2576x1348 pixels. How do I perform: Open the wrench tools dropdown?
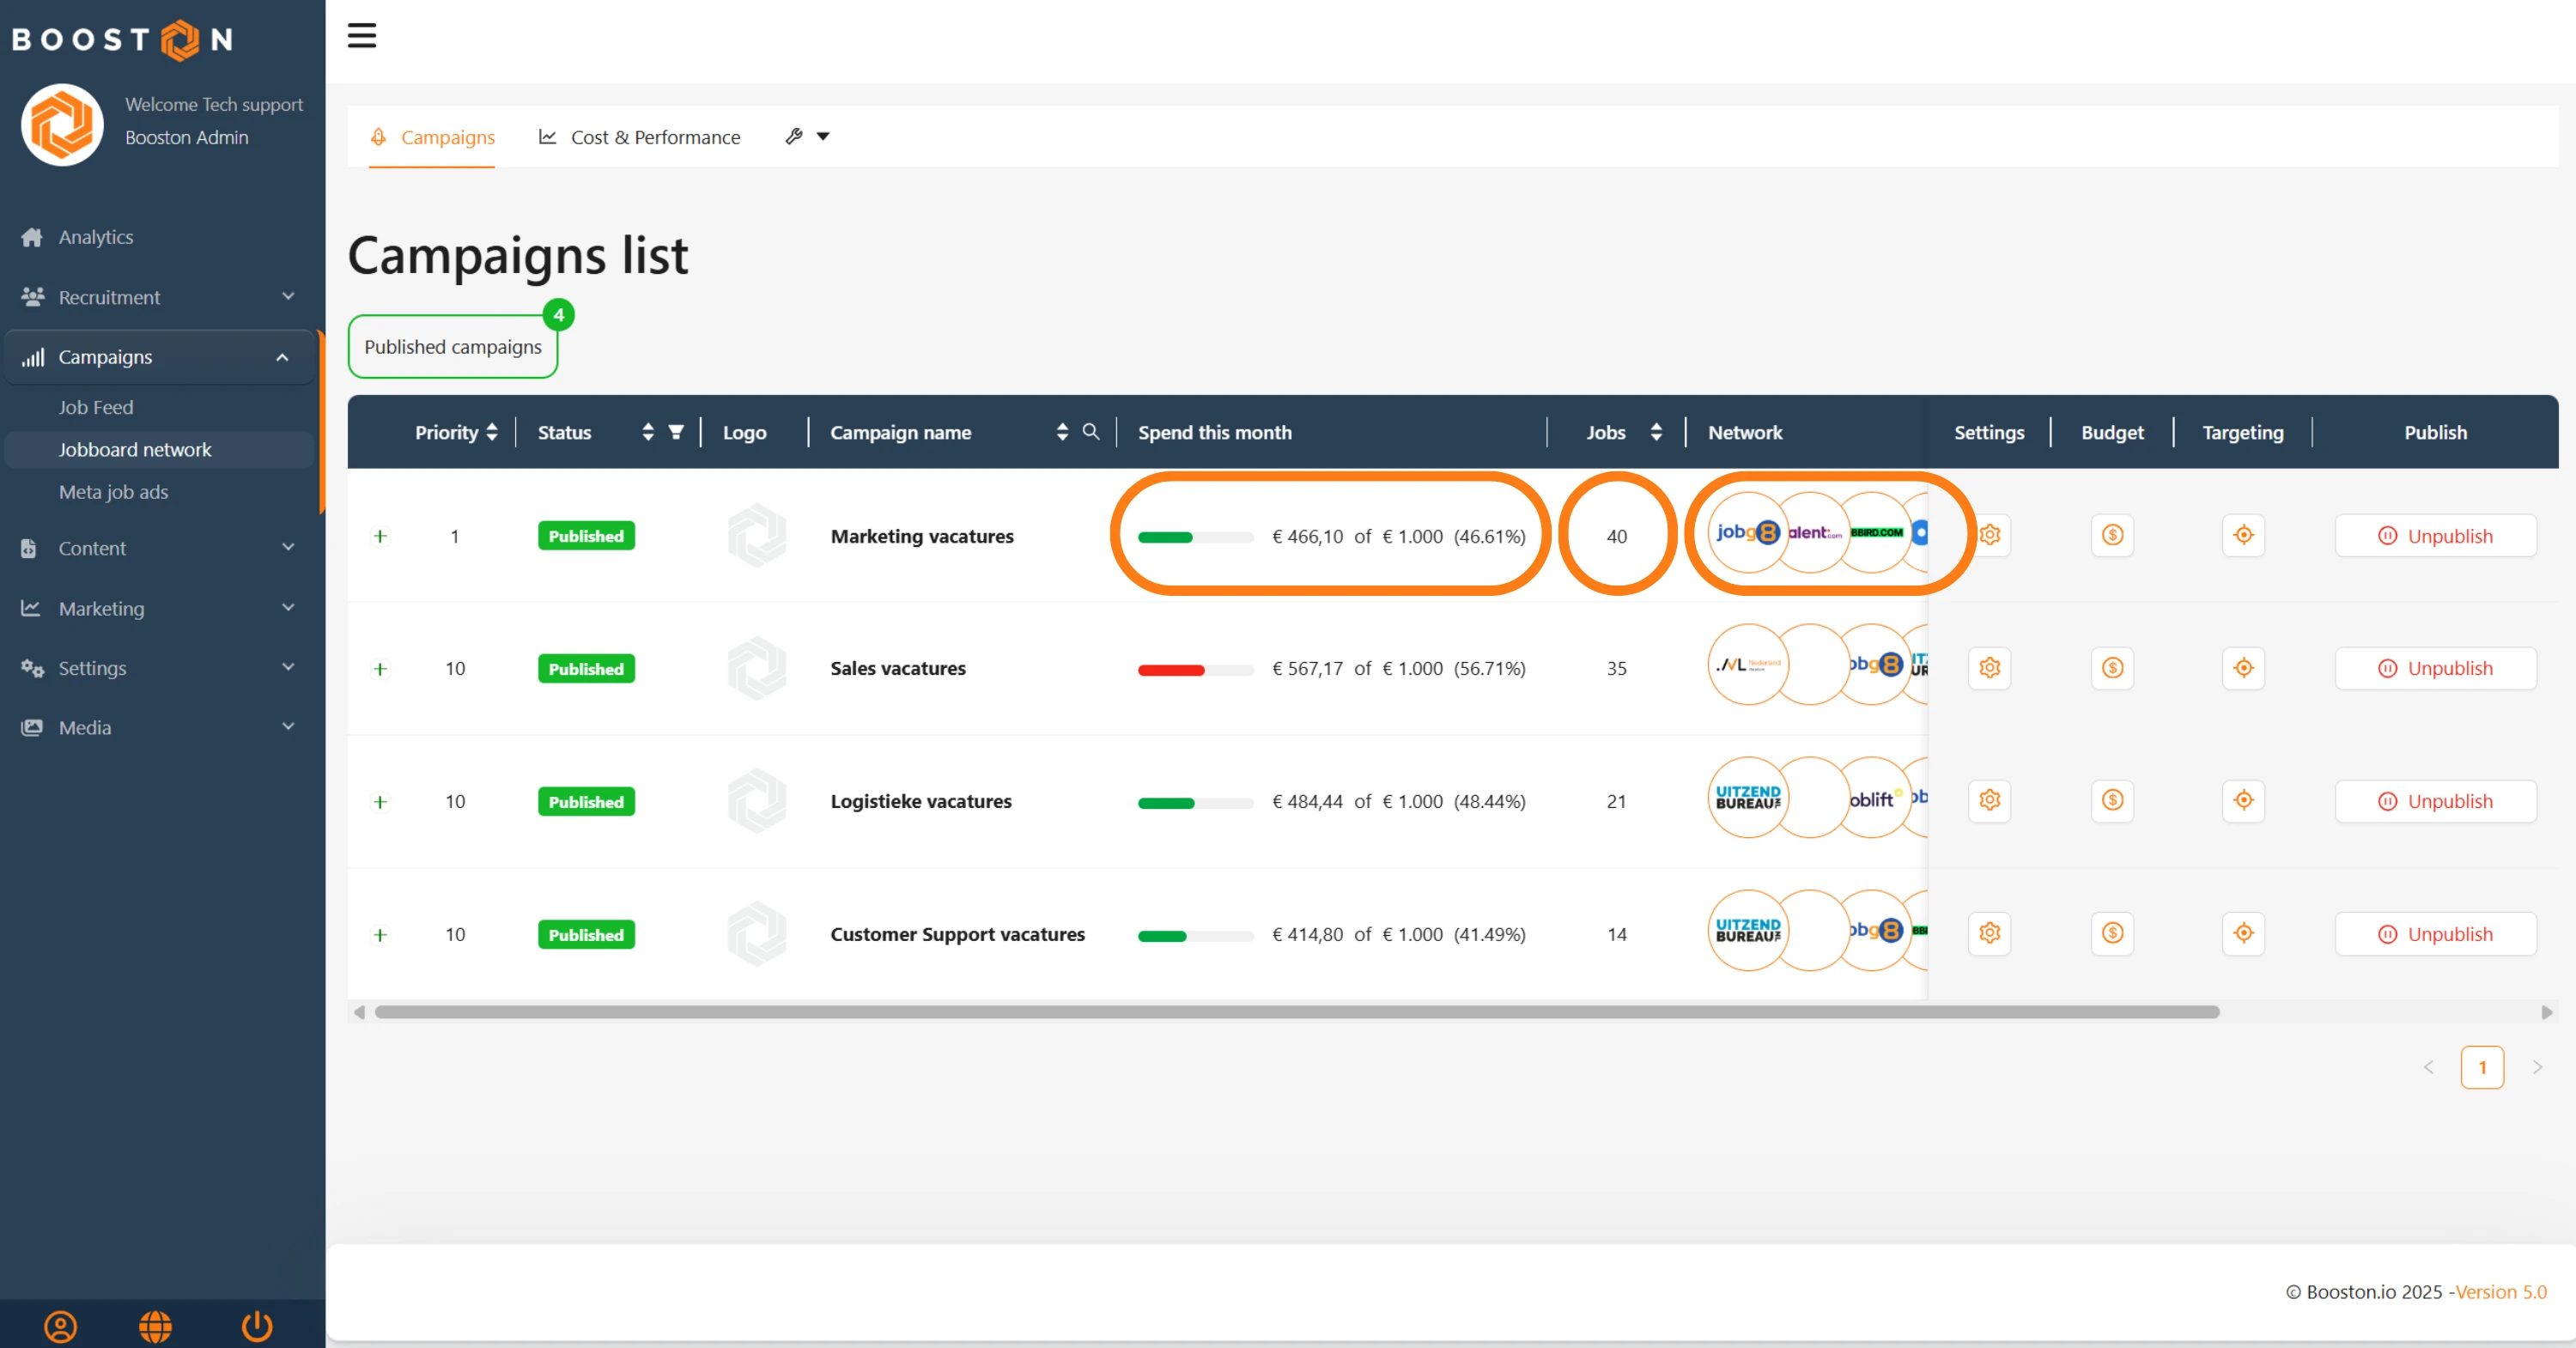click(807, 137)
